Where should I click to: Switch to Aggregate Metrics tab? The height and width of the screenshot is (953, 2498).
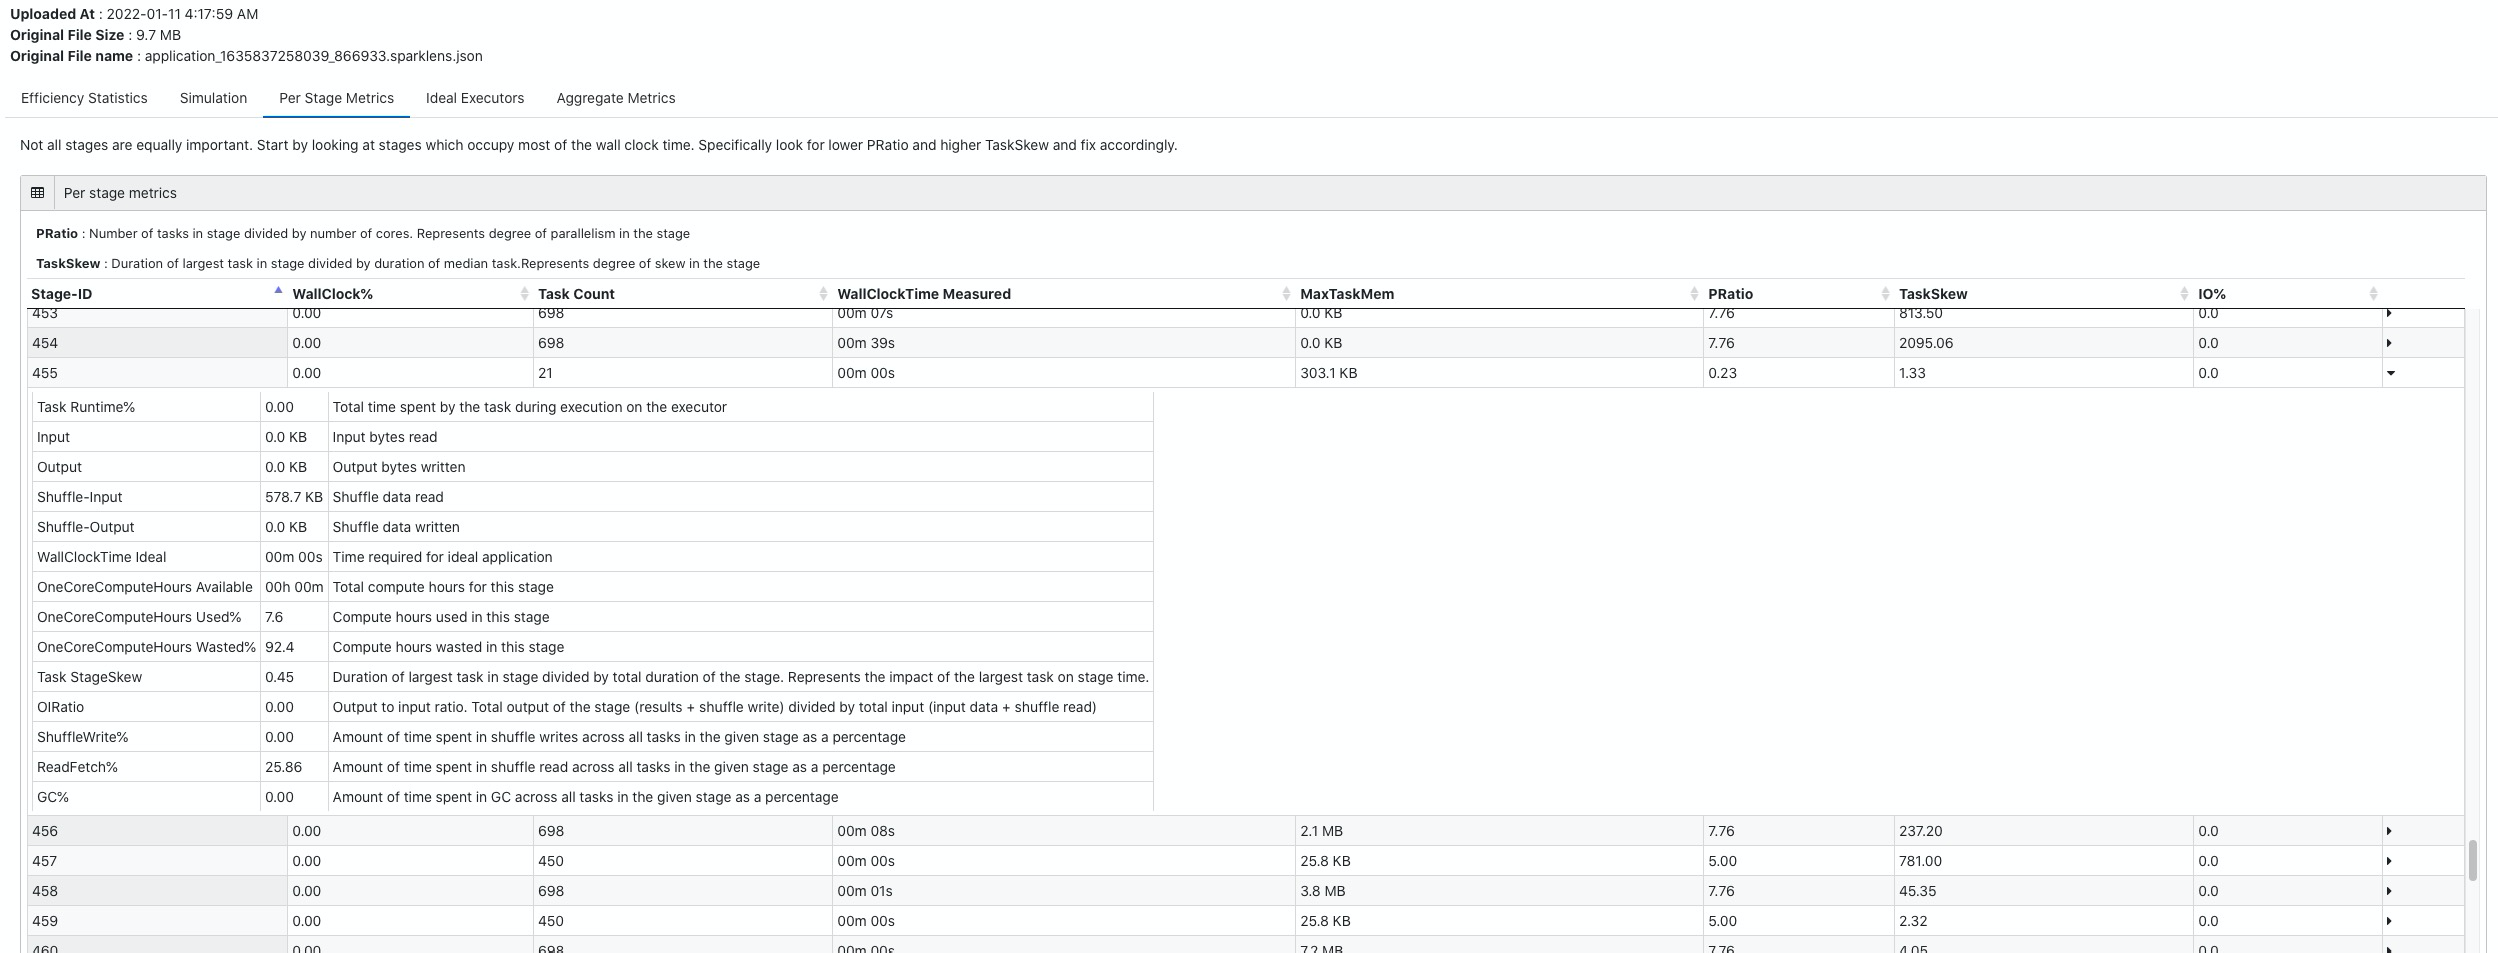[616, 98]
